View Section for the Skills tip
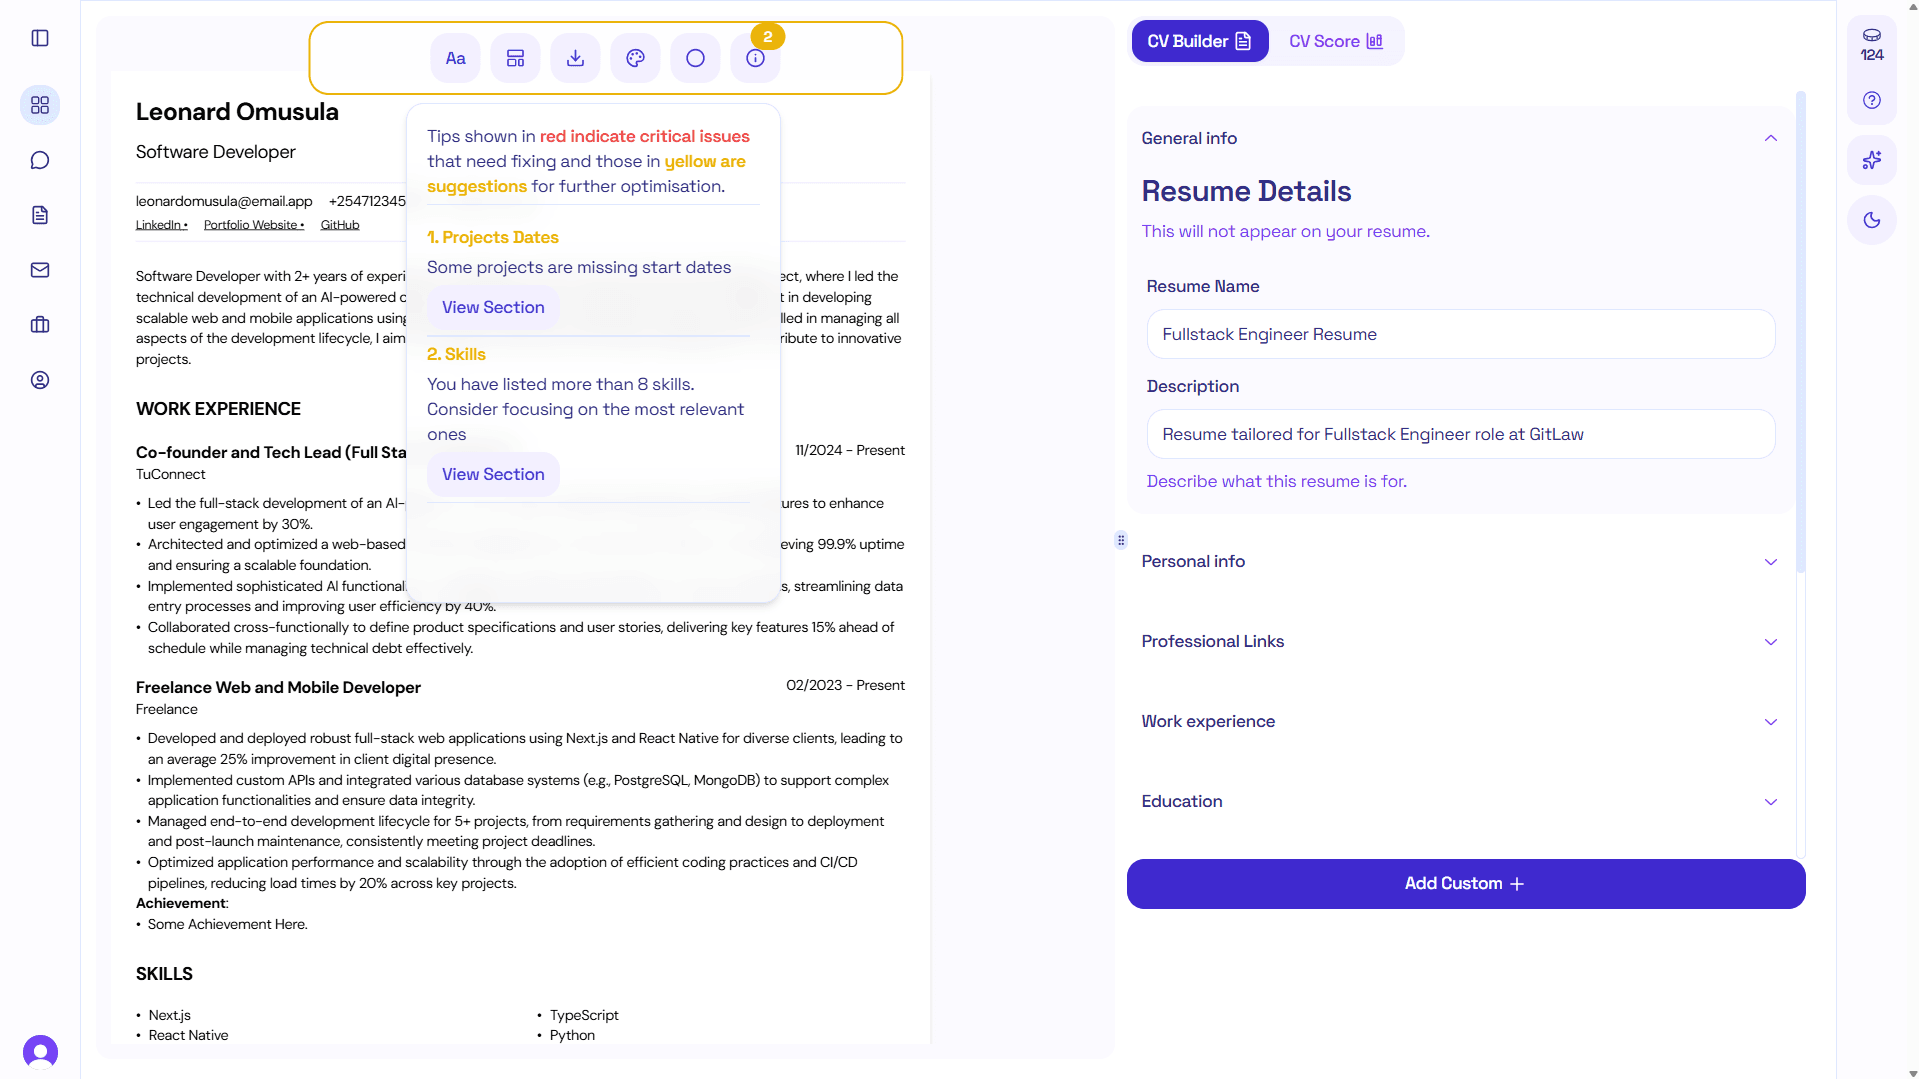The width and height of the screenshot is (1919, 1079). point(492,474)
